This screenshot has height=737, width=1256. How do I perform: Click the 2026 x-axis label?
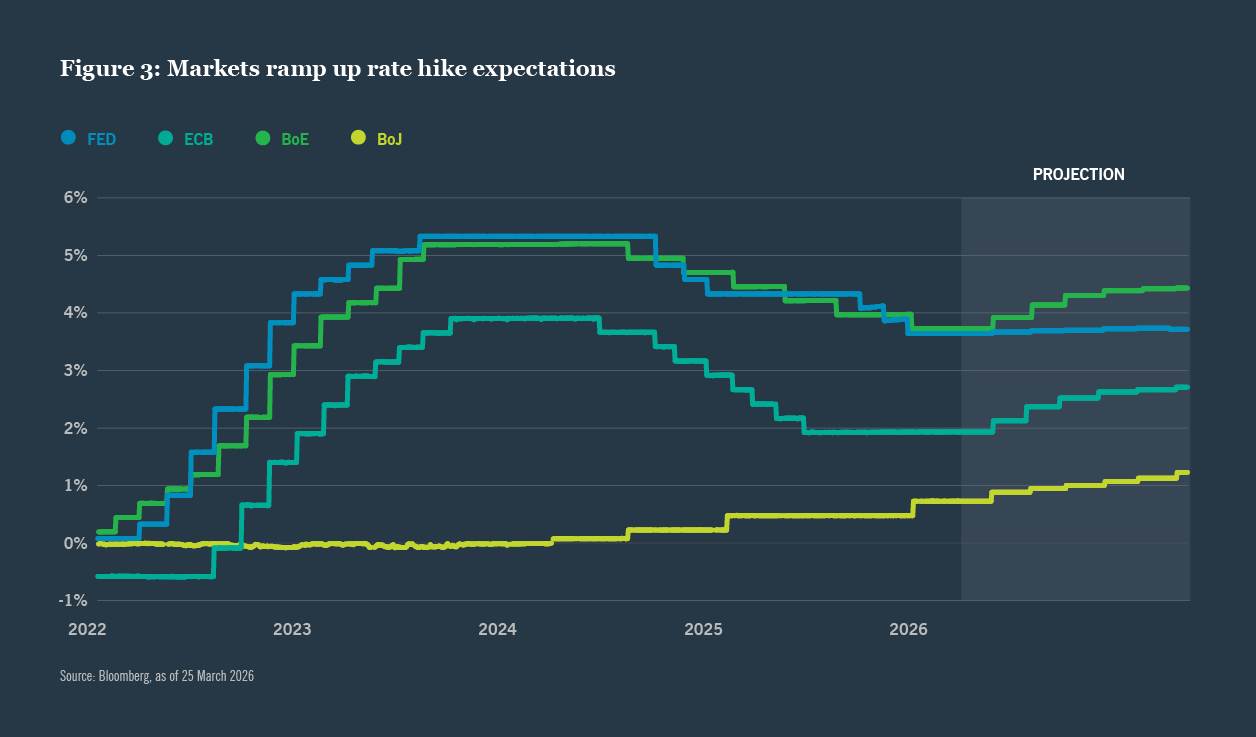[908, 630]
